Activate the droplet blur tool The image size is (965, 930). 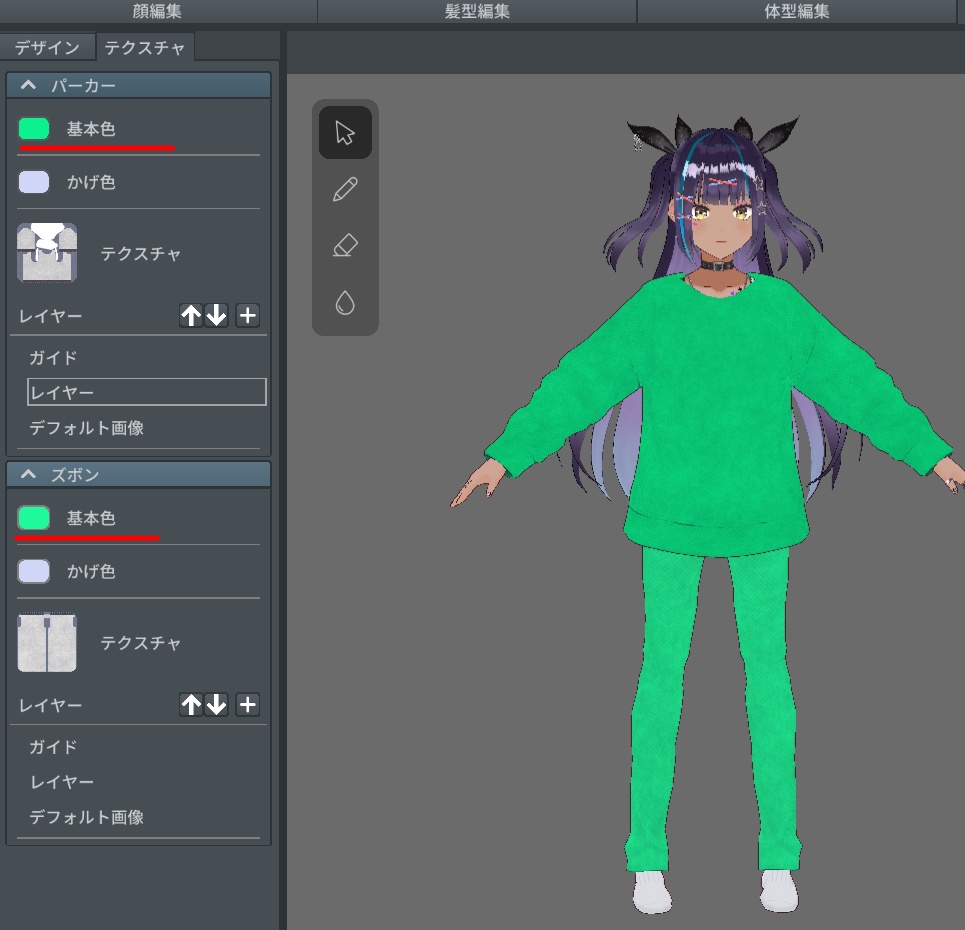(x=344, y=302)
